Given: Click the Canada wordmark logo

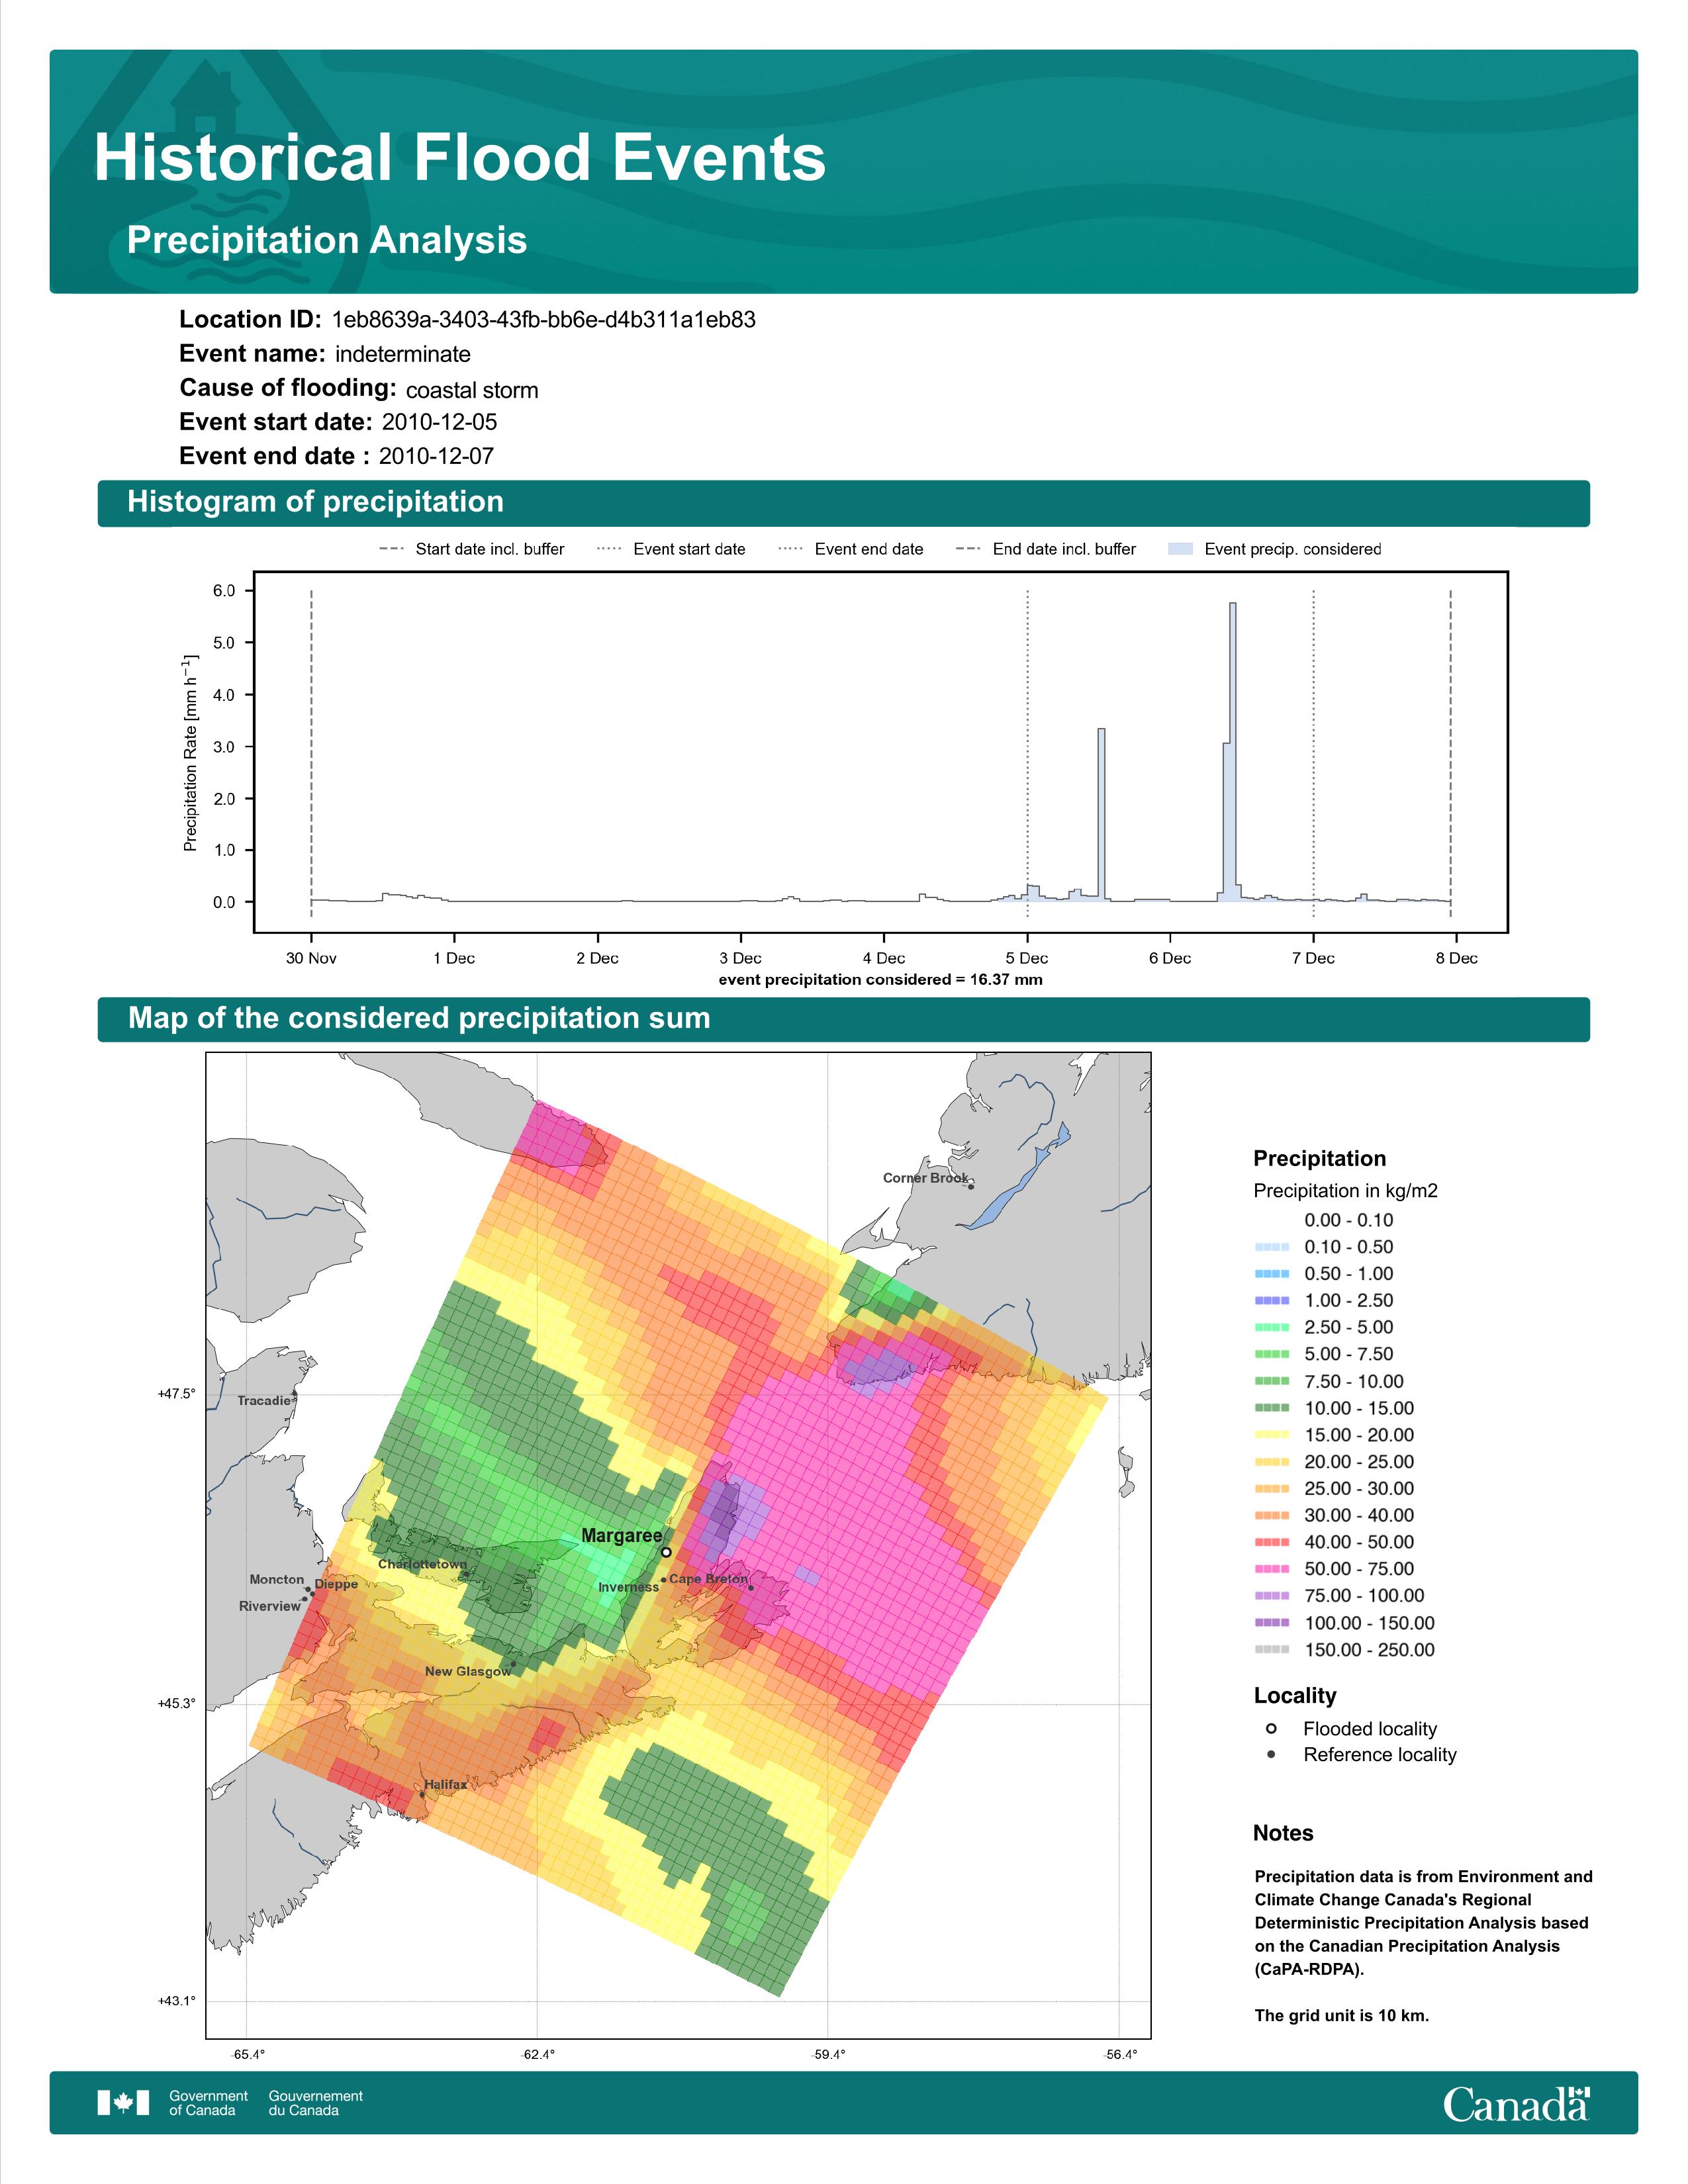Looking at the screenshot, I should click(1516, 2103).
